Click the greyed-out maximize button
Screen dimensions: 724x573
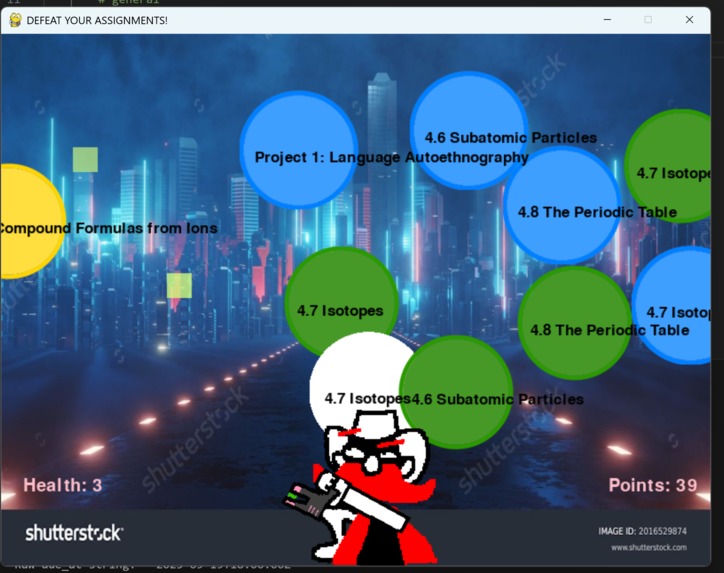coord(648,19)
